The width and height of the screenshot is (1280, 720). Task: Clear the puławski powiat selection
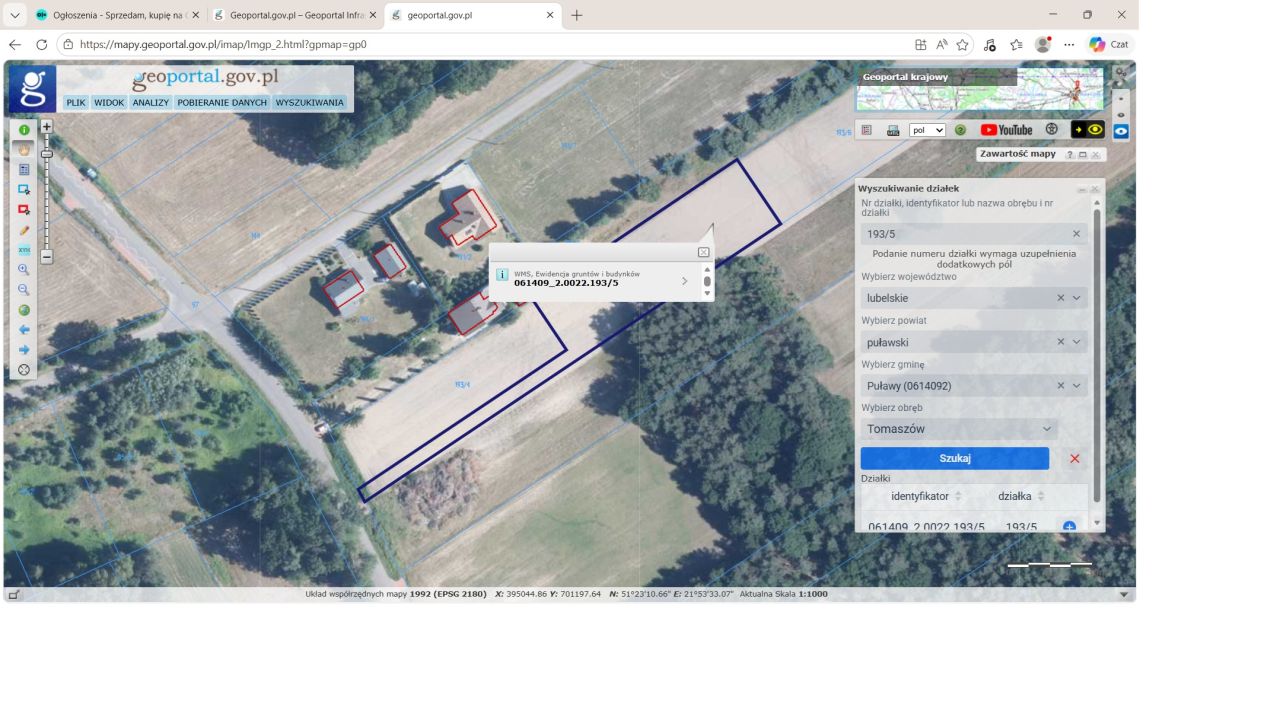1061,342
